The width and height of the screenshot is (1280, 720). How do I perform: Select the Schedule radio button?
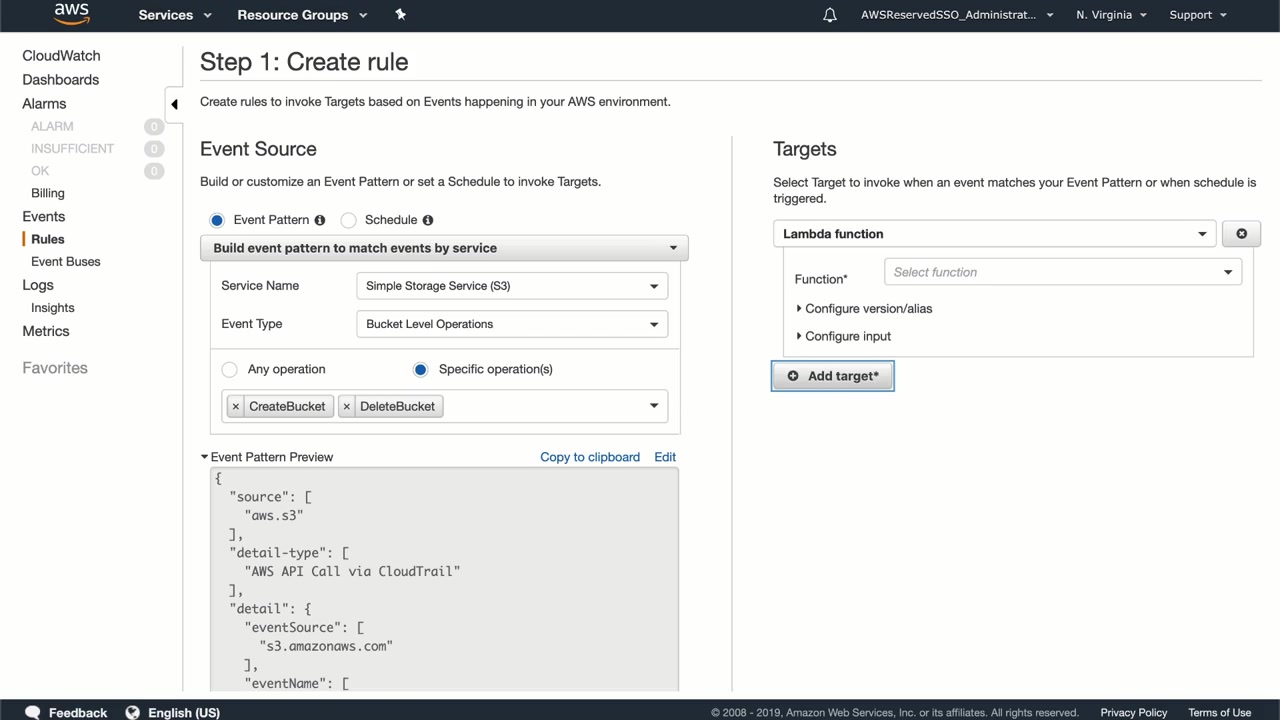tap(349, 220)
